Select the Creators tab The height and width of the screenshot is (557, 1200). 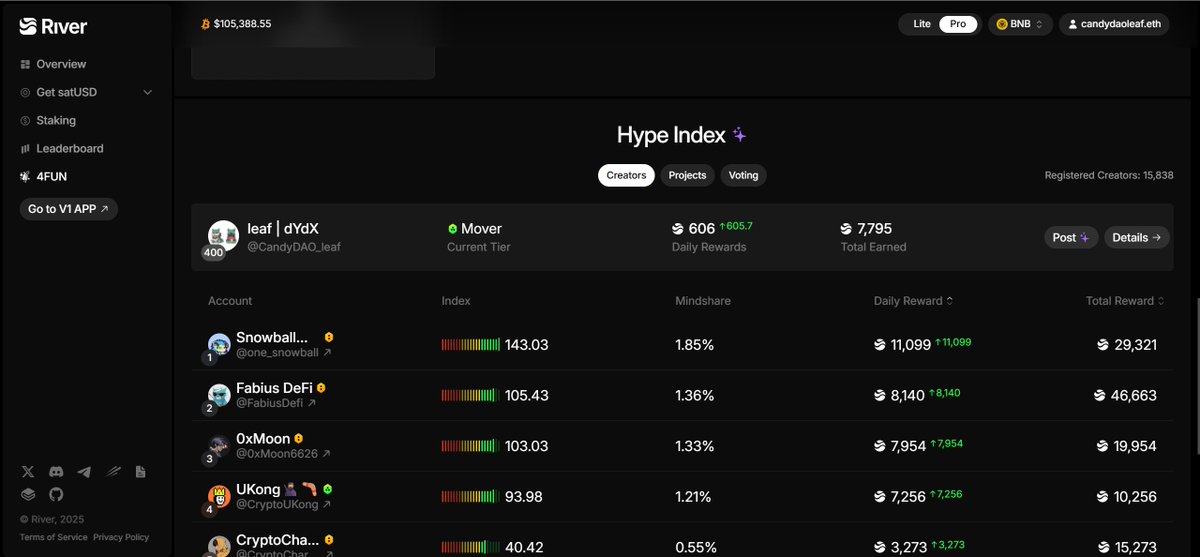click(x=626, y=175)
